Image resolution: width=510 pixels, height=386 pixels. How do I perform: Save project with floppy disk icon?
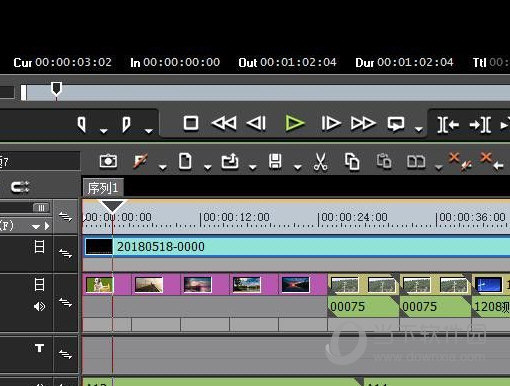pos(275,161)
